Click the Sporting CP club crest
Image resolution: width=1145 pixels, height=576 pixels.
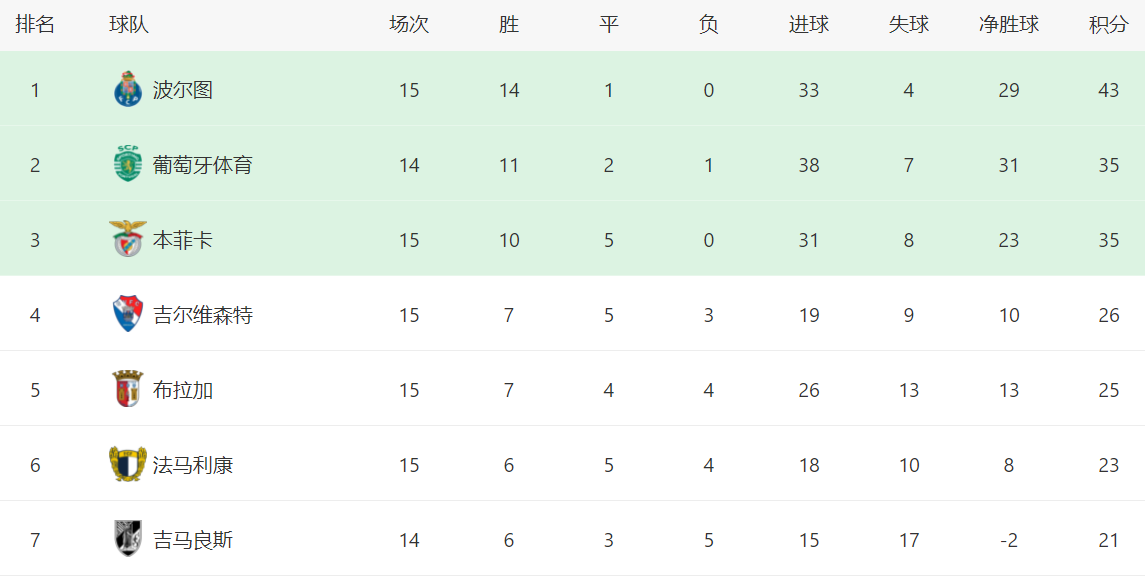click(128, 165)
